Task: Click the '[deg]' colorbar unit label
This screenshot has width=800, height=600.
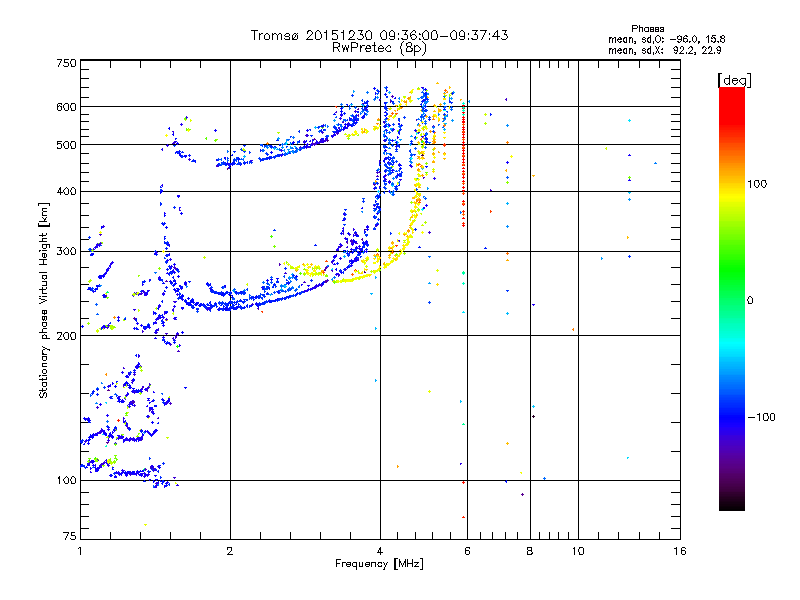Action: coord(734,80)
